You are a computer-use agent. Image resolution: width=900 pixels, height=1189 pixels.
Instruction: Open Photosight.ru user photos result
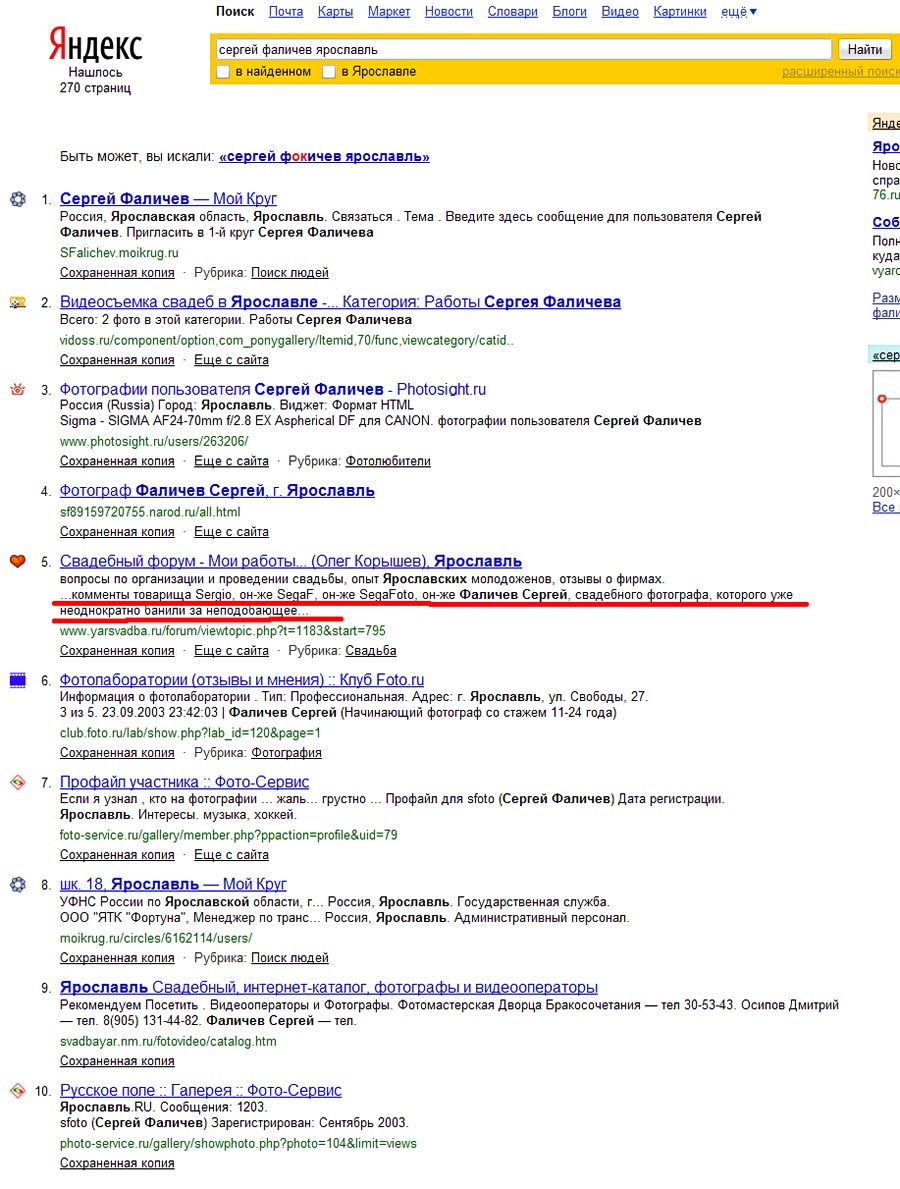(273, 389)
